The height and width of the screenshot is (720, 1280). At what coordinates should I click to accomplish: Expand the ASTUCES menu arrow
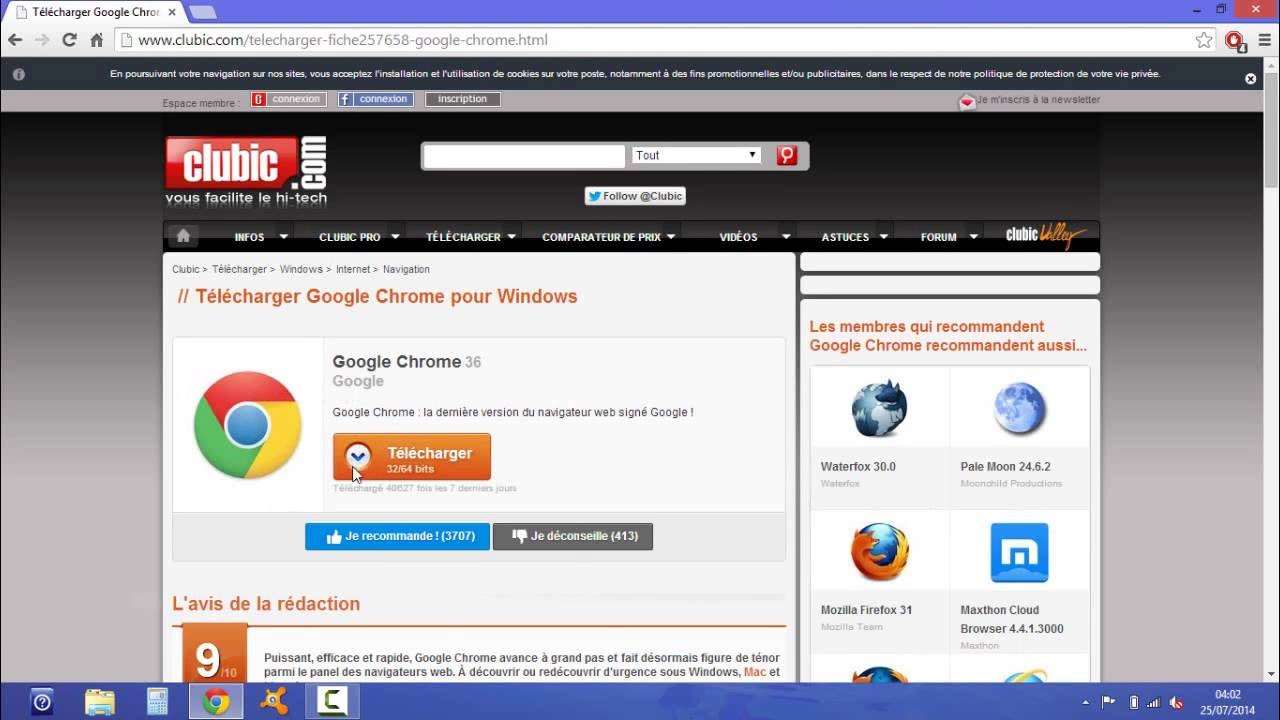click(x=884, y=237)
